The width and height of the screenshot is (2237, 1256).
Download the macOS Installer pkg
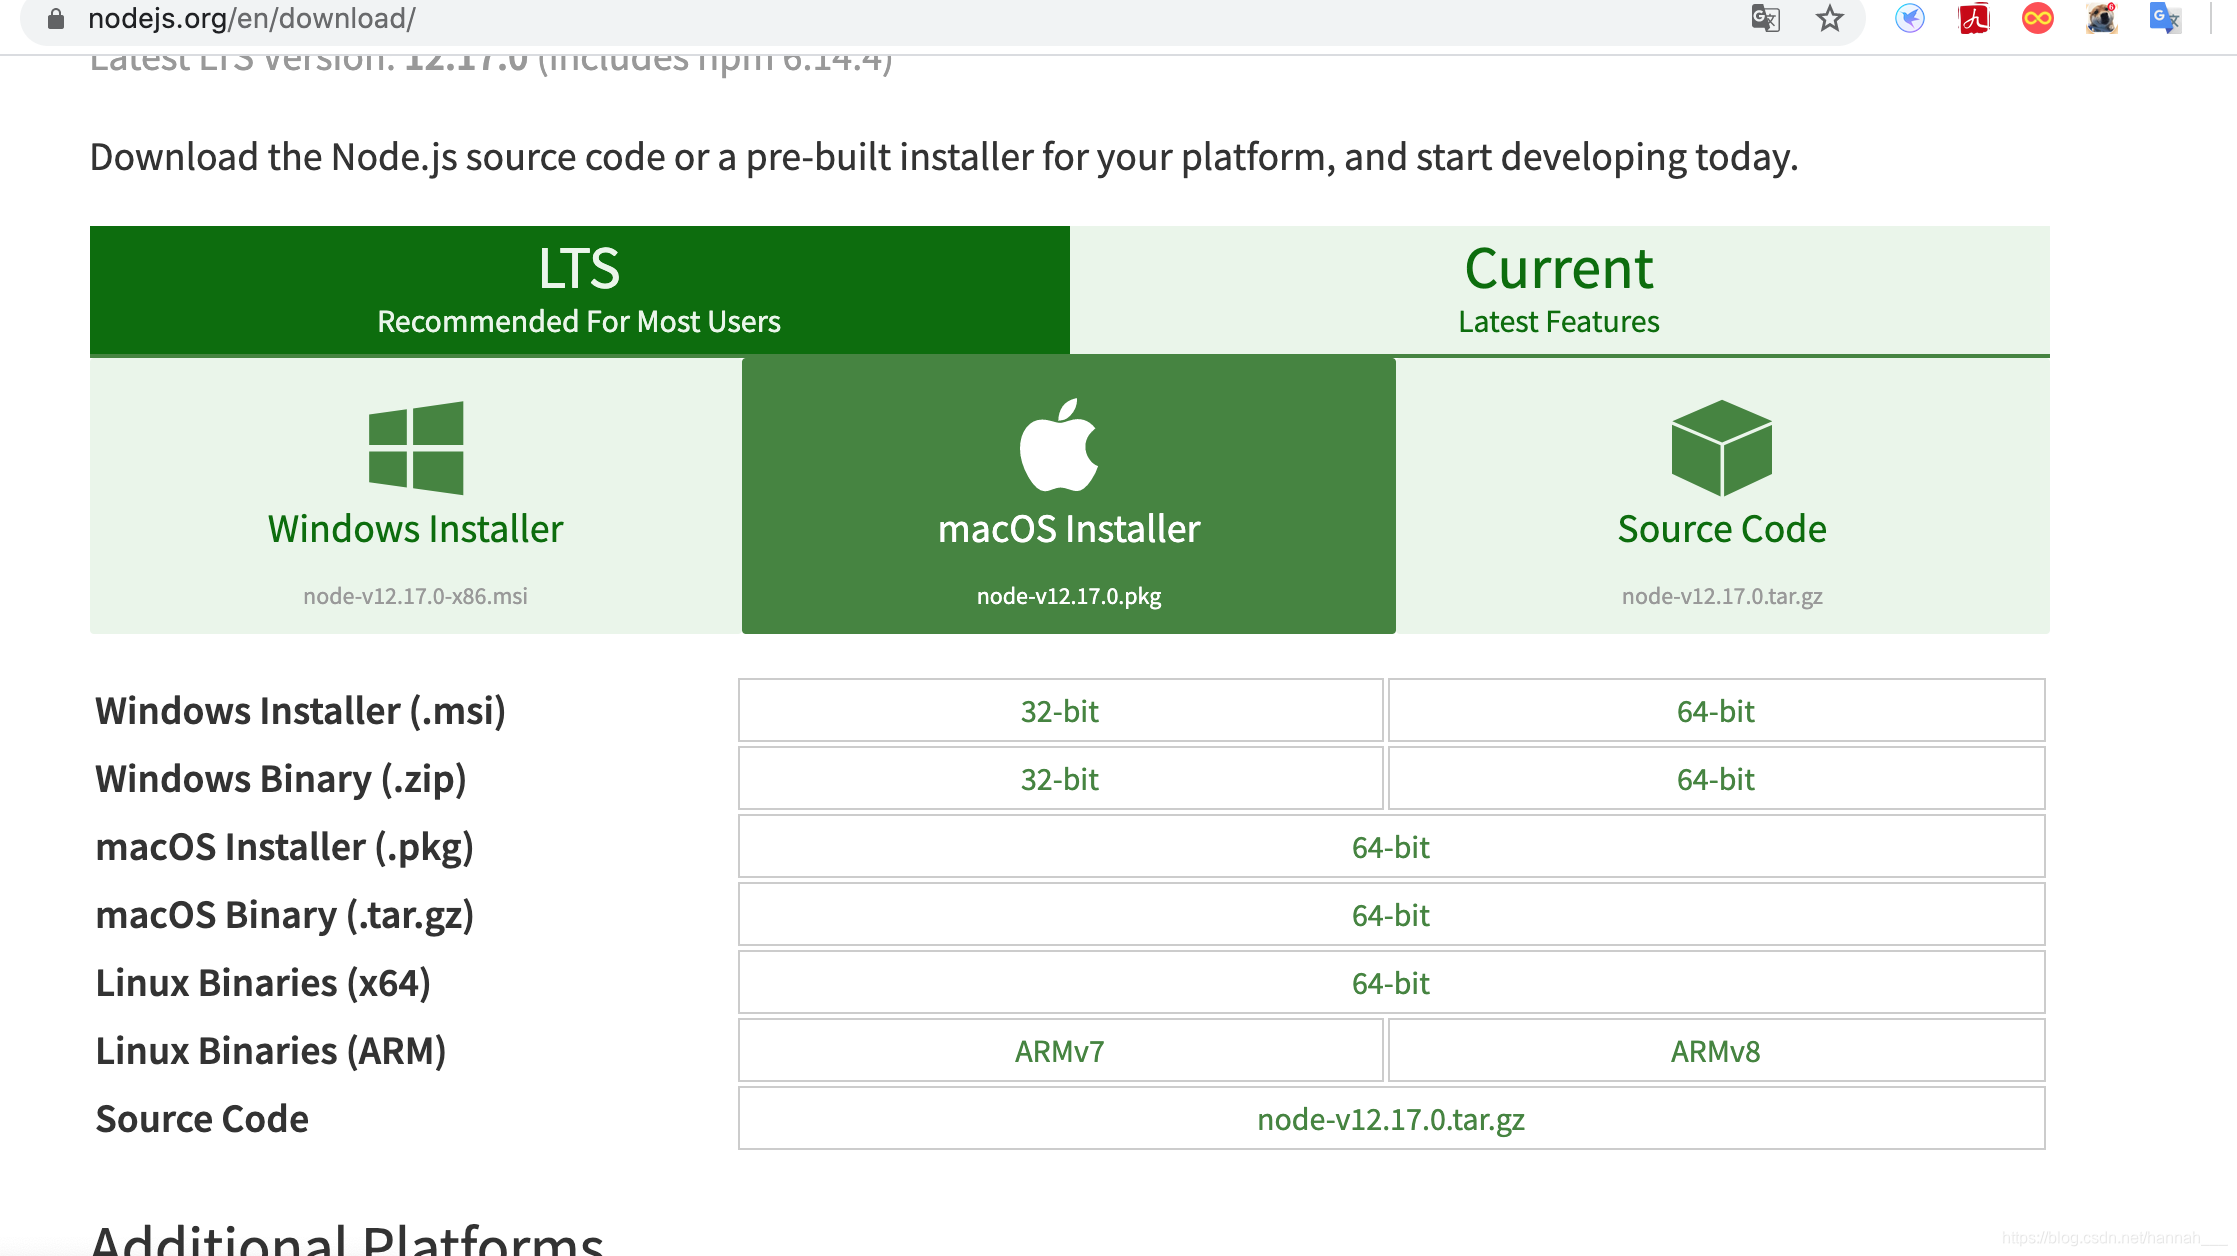click(1068, 496)
